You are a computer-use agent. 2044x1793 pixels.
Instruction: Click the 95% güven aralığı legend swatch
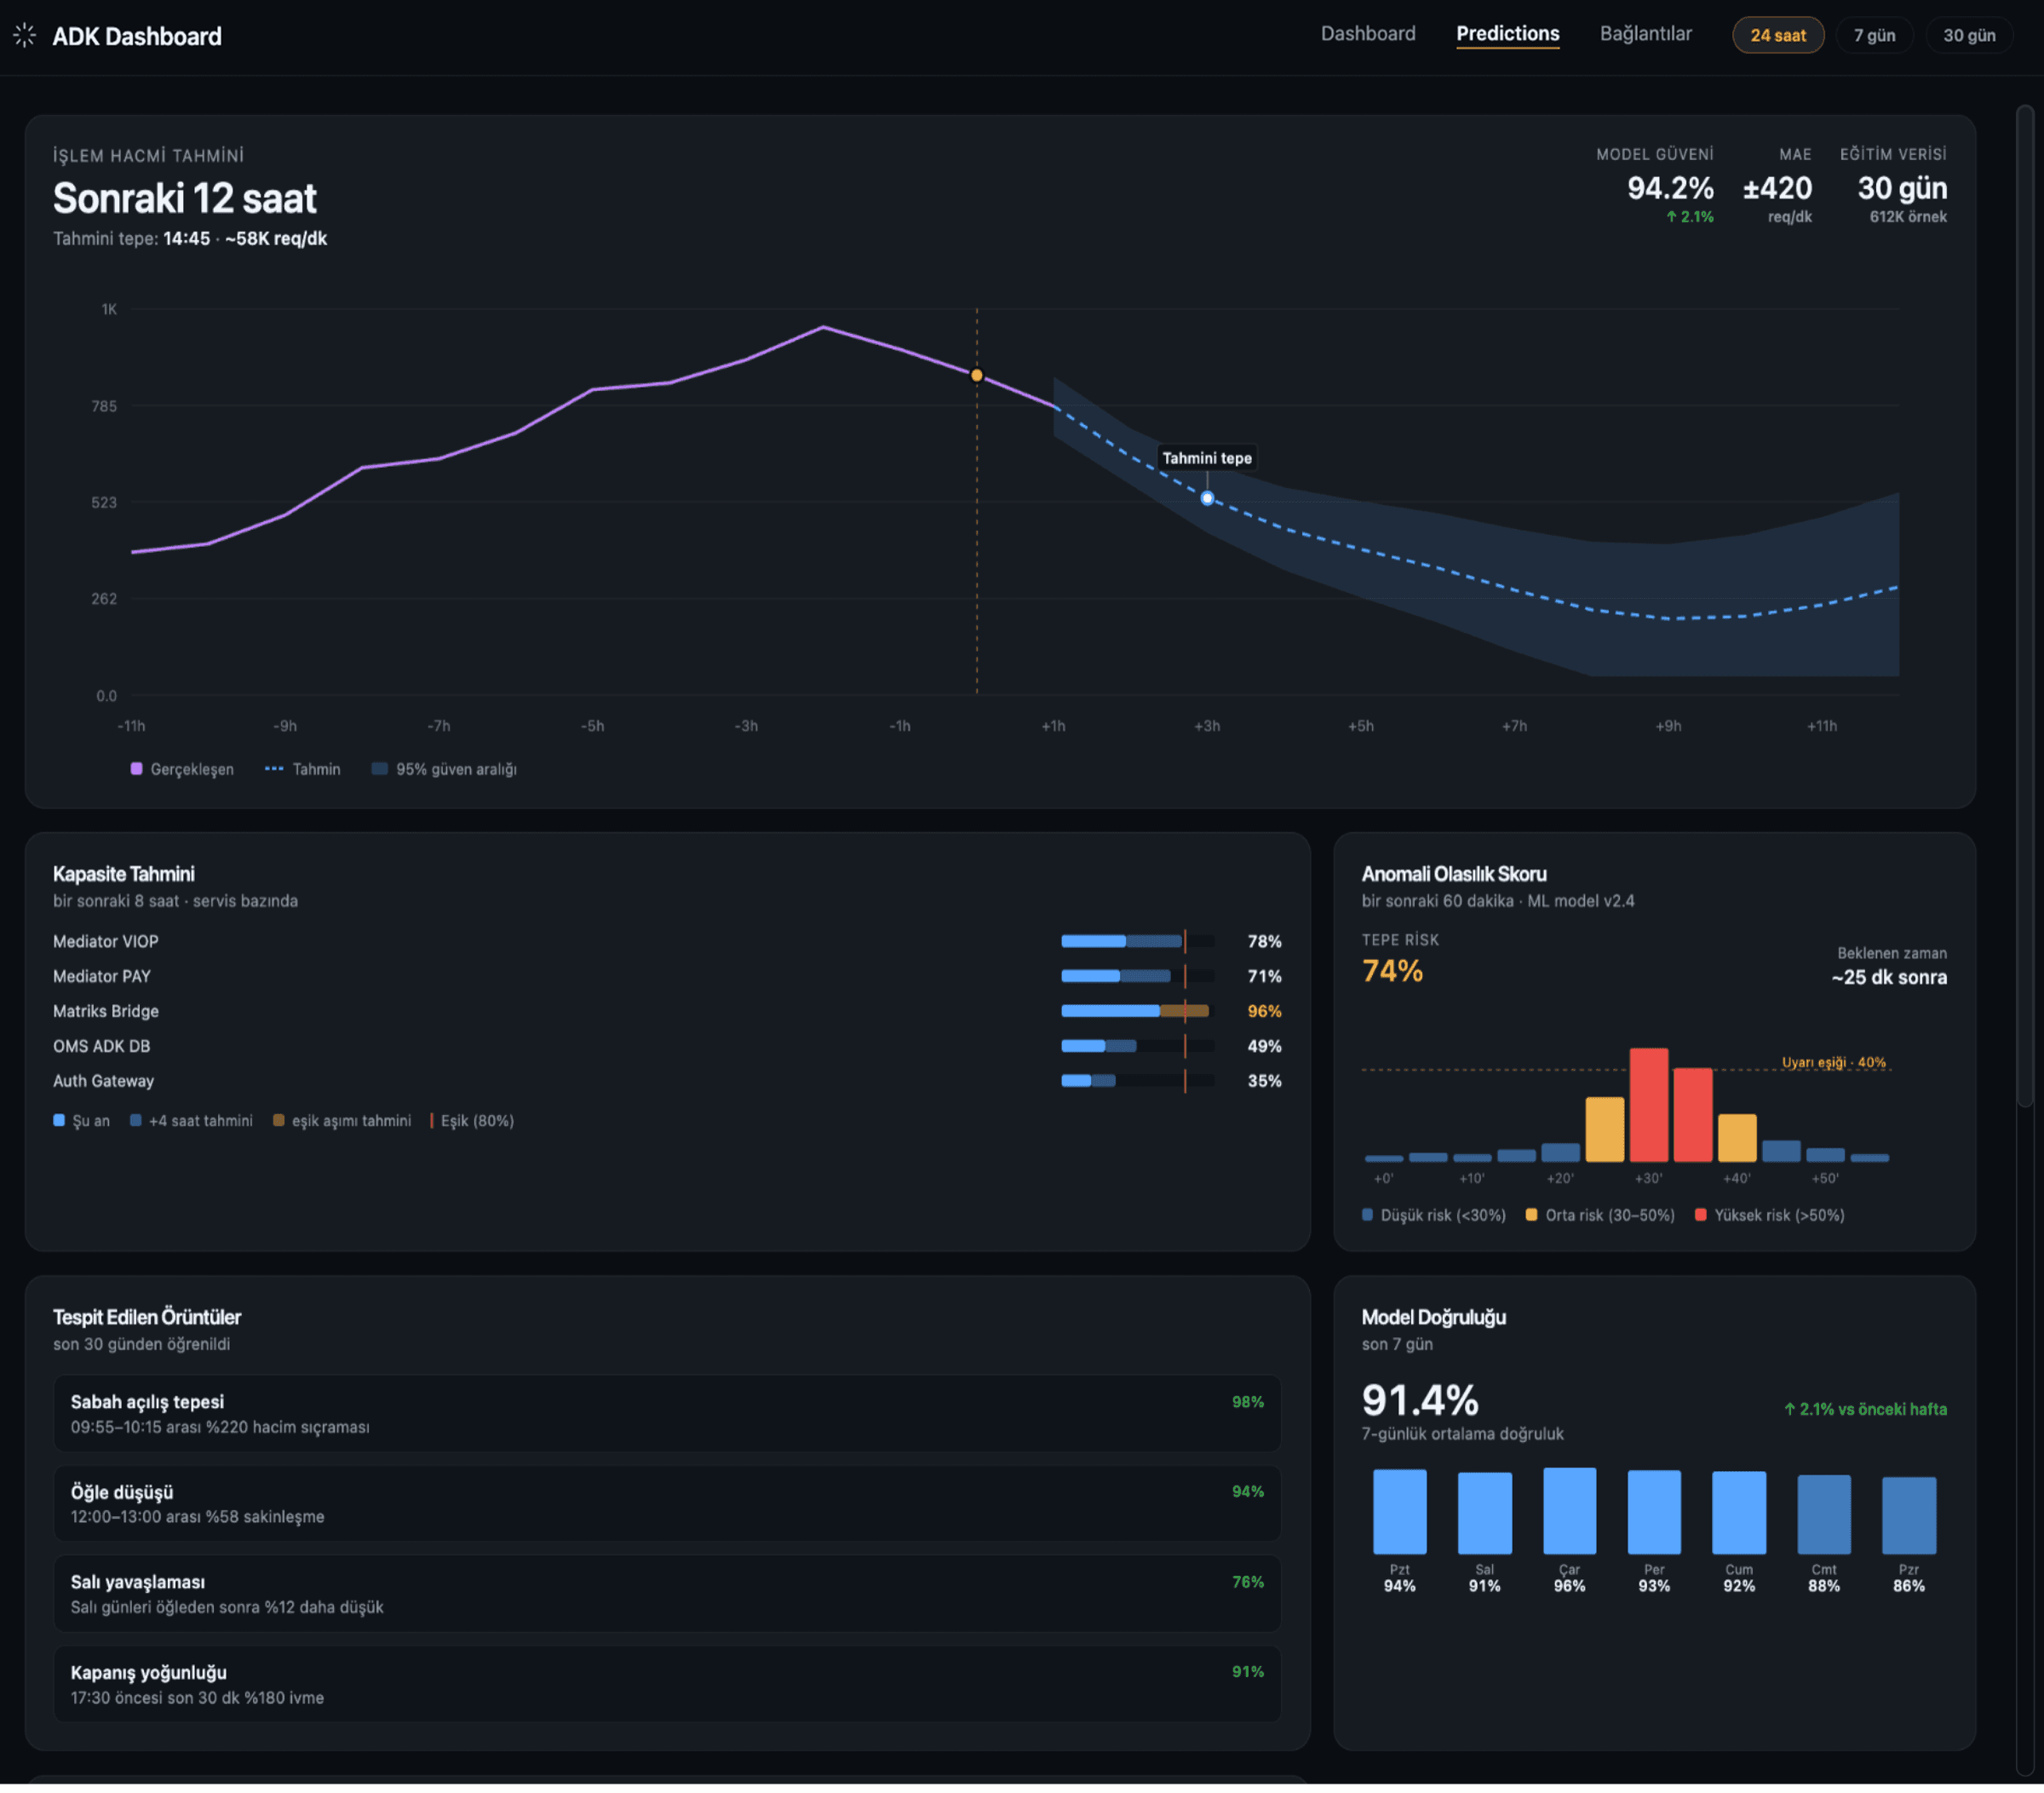click(379, 768)
